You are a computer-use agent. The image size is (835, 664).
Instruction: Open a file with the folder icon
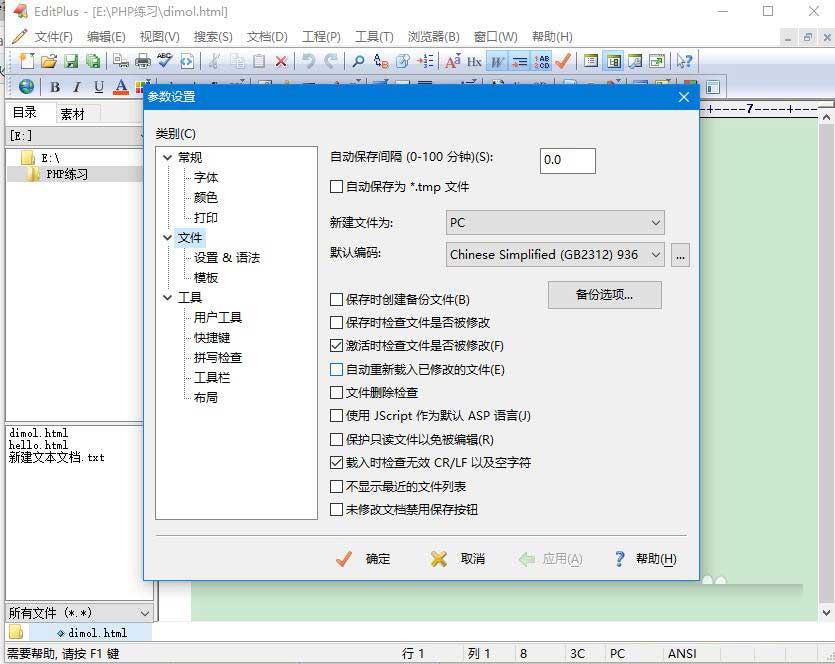(x=48, y=61)
